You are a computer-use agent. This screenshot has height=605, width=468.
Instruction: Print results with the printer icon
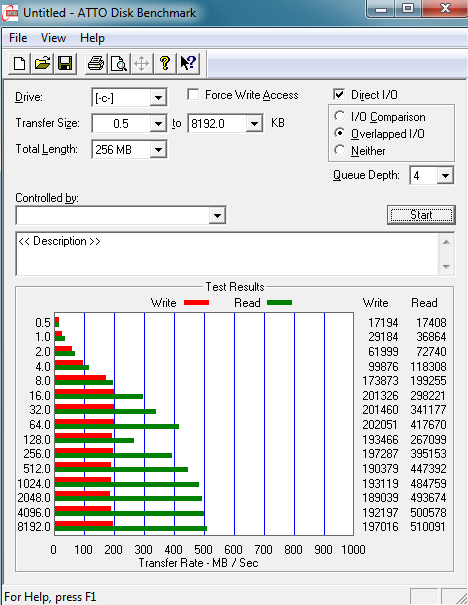tap(96, 64)
